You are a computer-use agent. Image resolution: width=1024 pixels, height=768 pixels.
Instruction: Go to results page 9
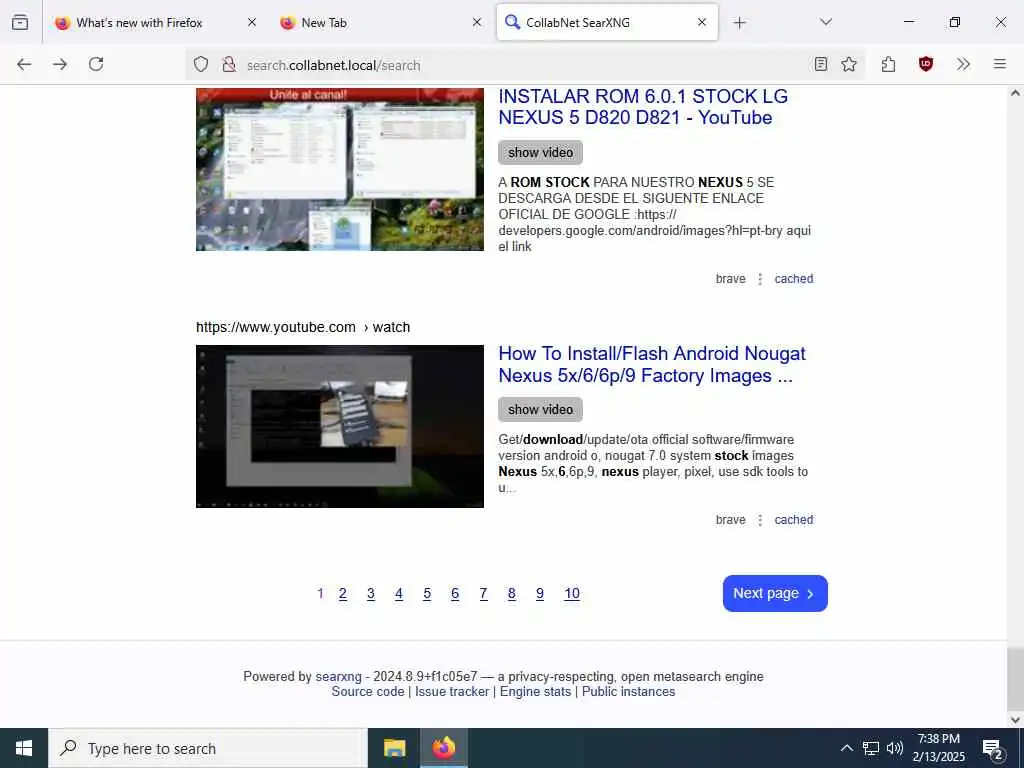[540, 594]
